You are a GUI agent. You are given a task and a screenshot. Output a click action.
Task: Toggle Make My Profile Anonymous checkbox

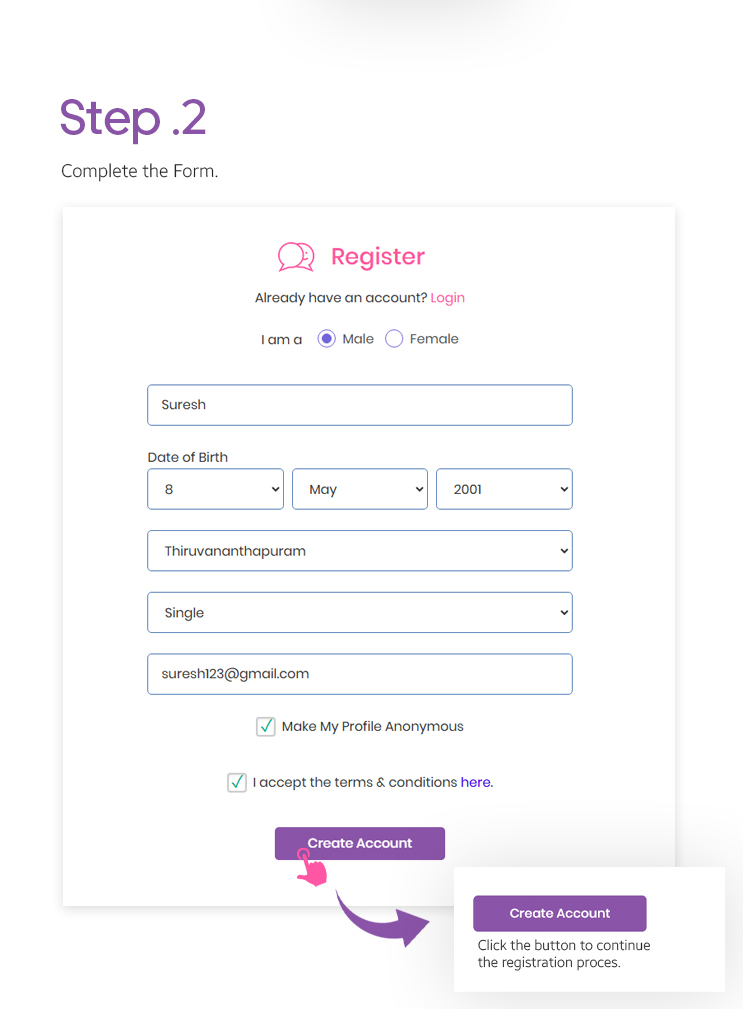(266, 727)
